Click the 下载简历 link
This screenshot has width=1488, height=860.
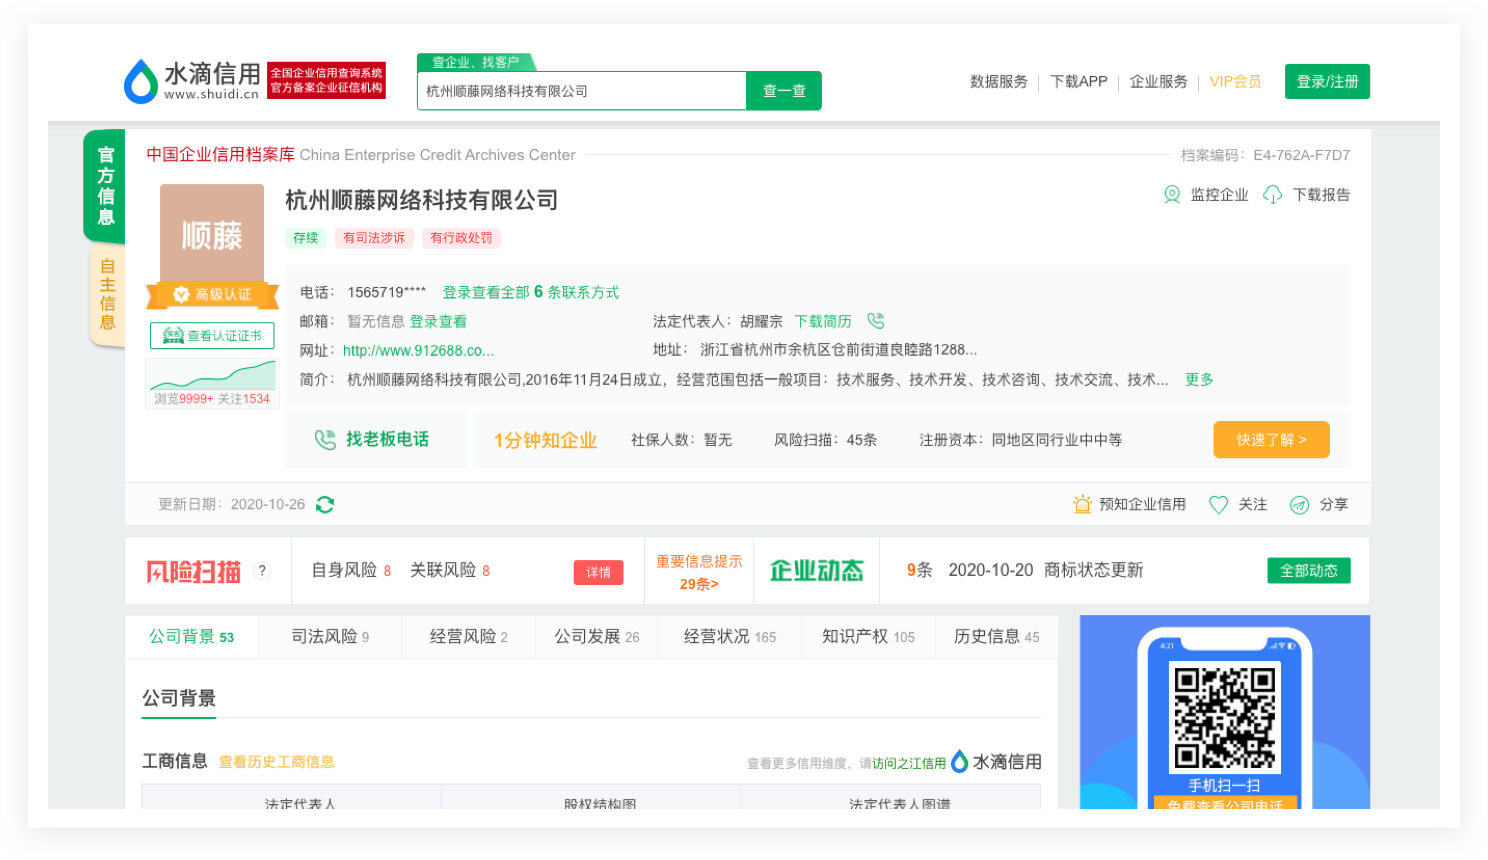point(823,321)
